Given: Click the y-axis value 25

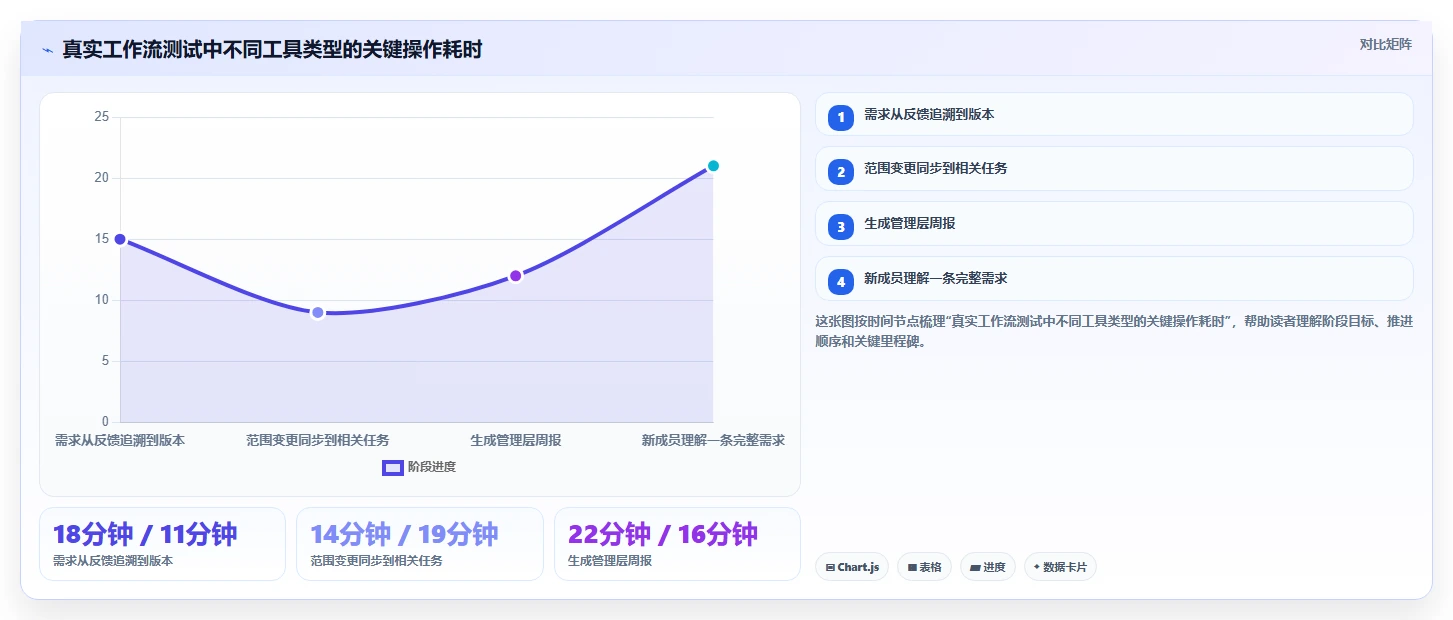Looking at the screenshot, I should (x=101, y=117).
